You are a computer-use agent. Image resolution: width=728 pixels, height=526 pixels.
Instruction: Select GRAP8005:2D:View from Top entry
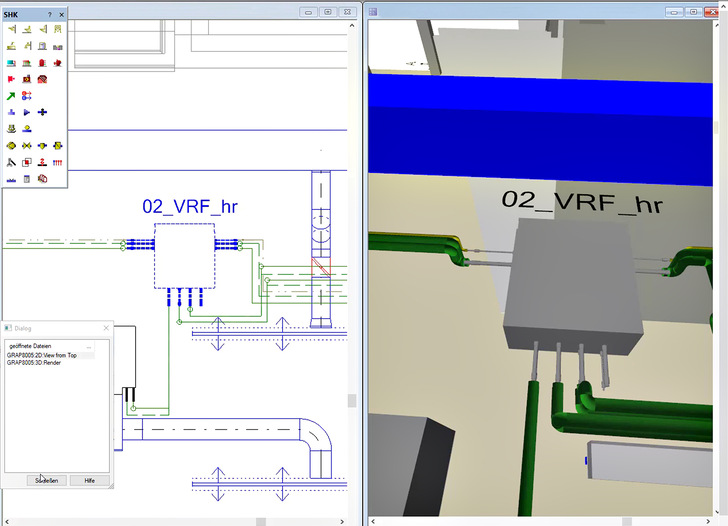point(42,355)
